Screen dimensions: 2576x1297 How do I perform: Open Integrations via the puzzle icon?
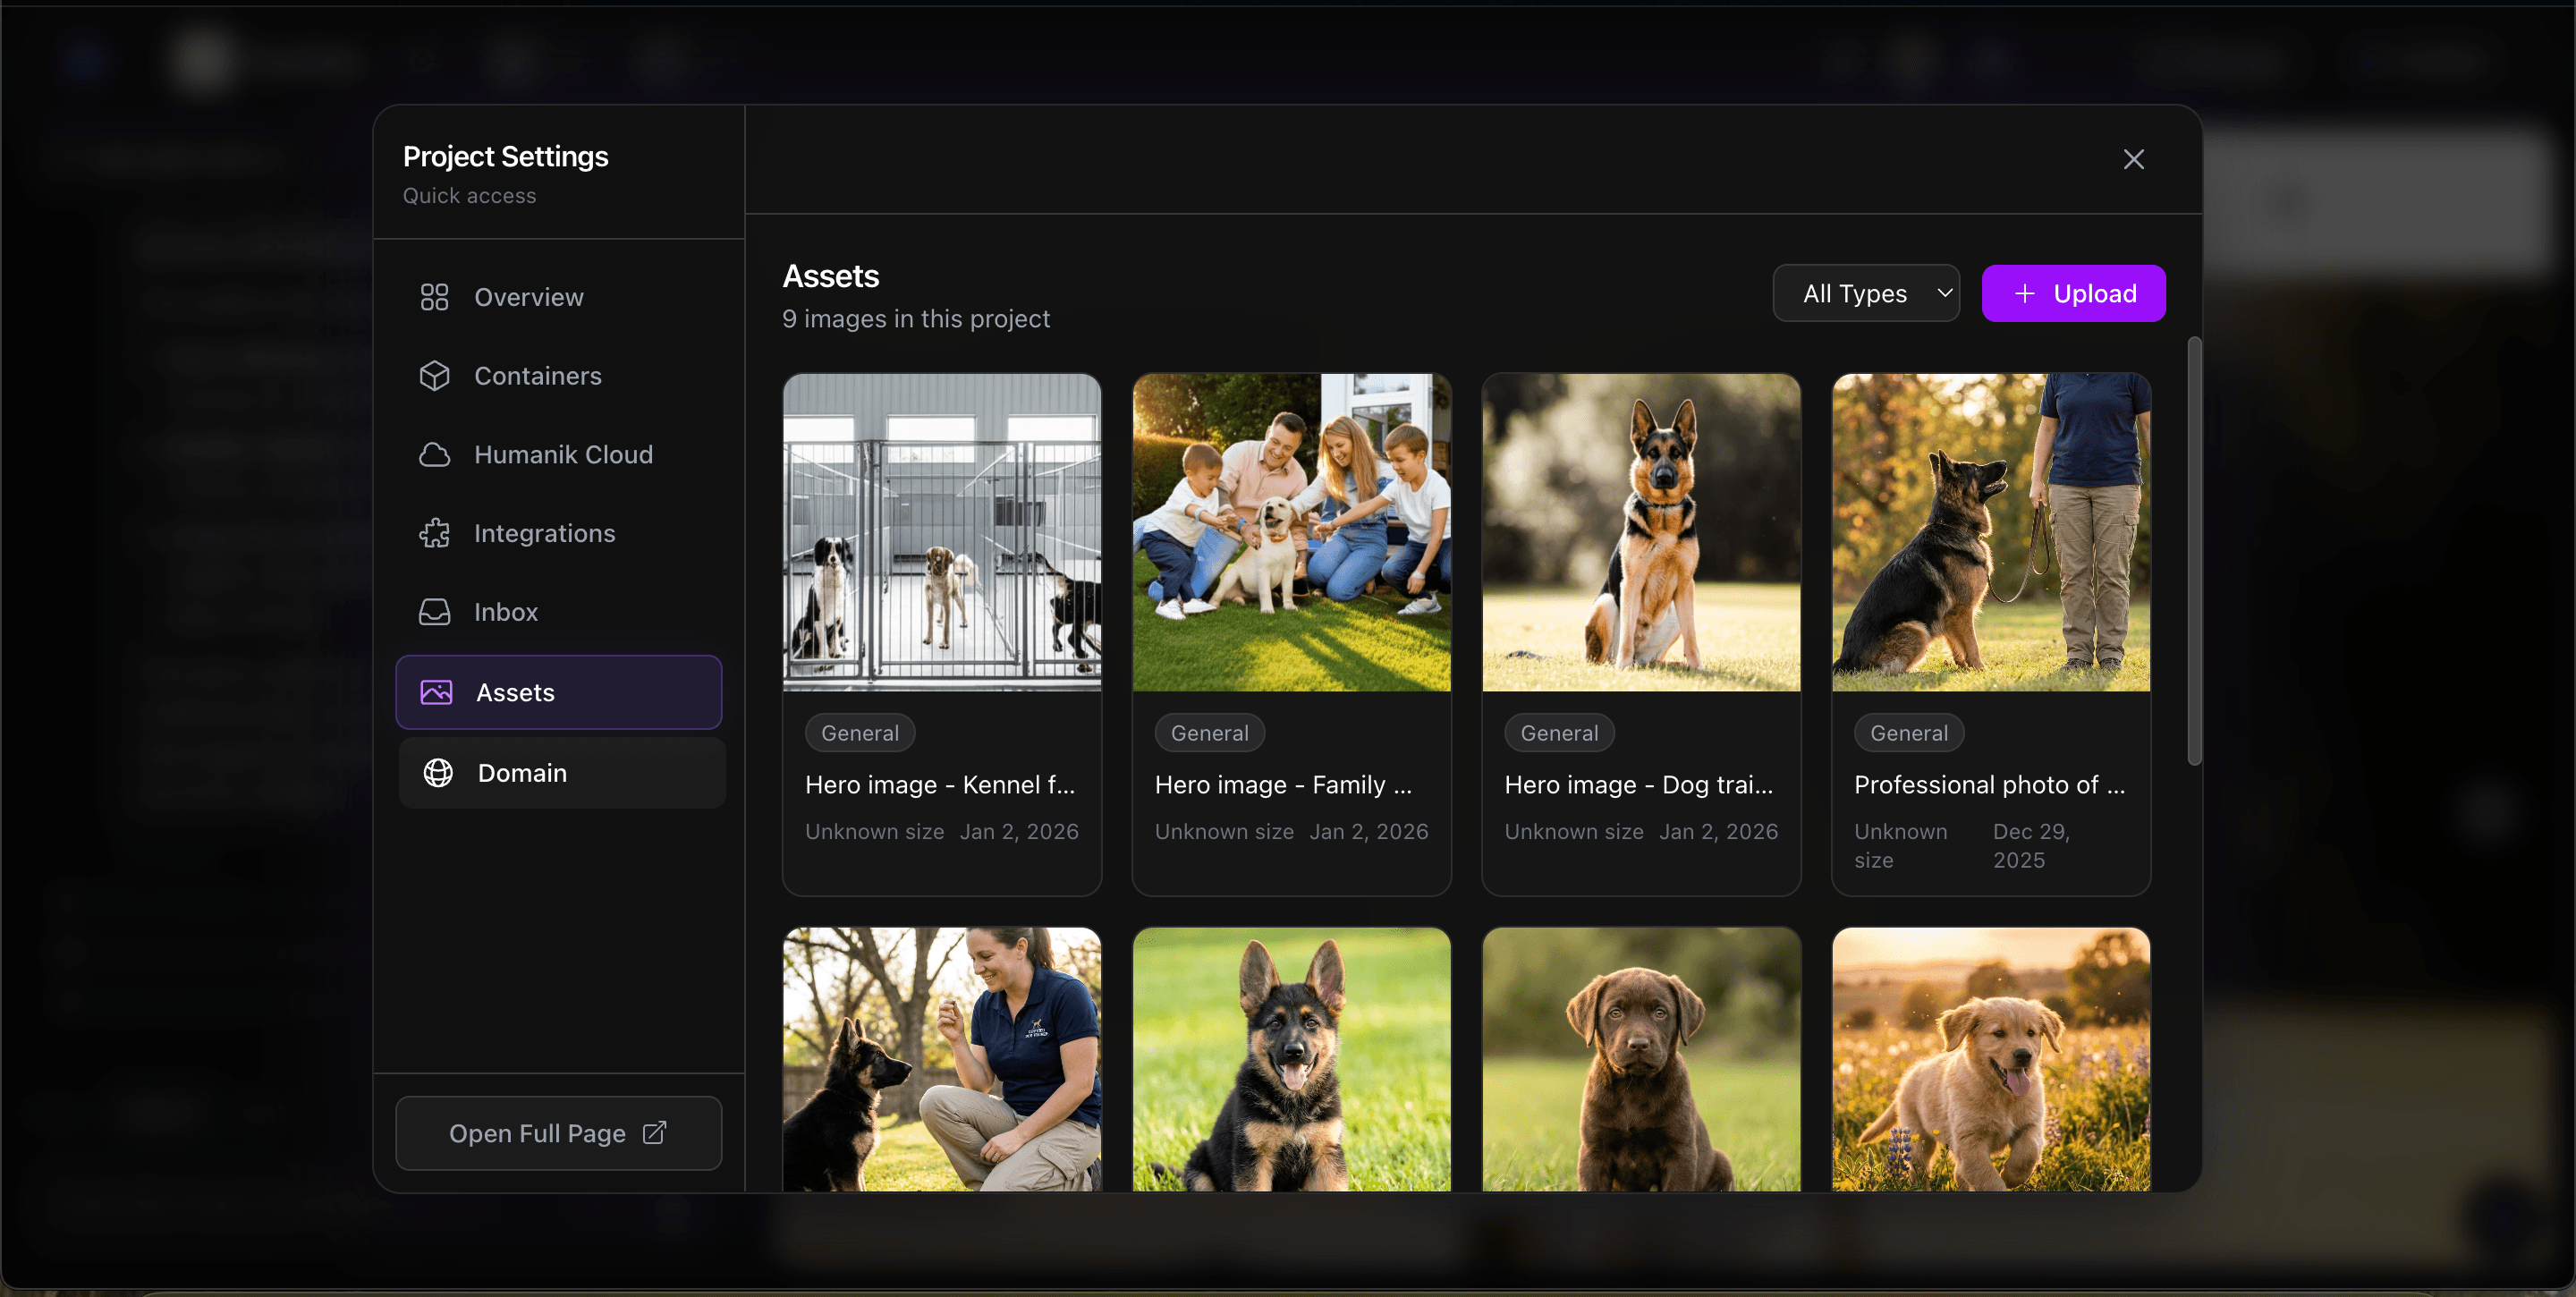pos(435,533)
